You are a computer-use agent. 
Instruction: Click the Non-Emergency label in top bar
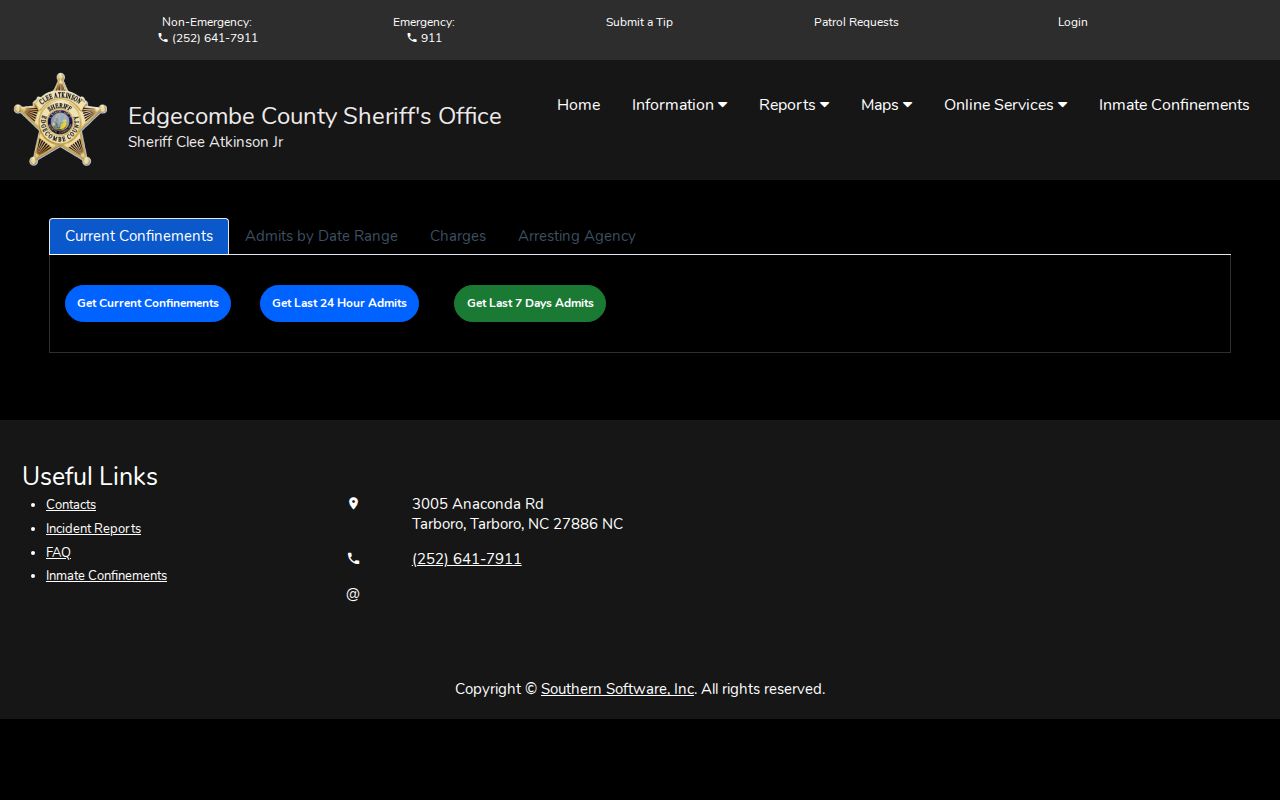(x=207, y=22)
